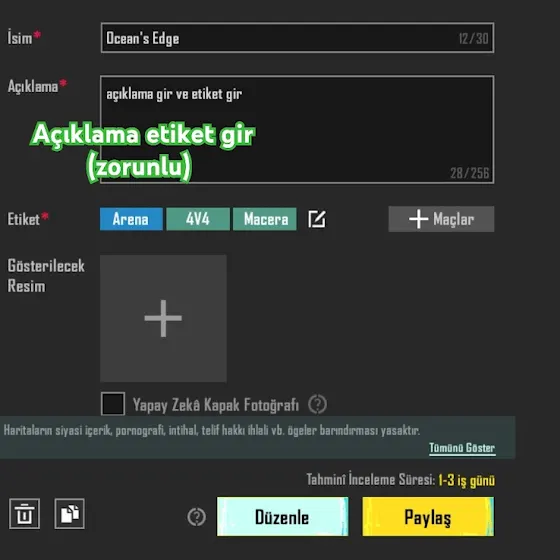The width and height of the screenshot is (560, 560).
Task: Click the Paylaş button
Action: 428,516
